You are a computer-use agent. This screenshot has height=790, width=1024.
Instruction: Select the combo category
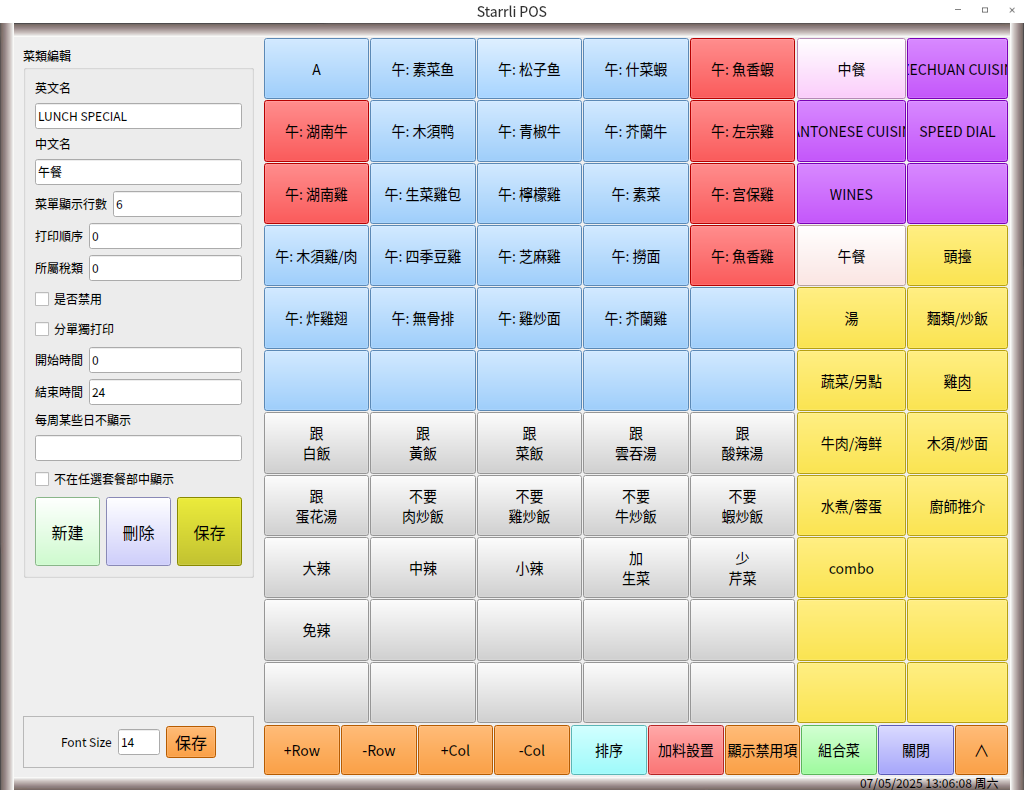click(x=851, y=568)
